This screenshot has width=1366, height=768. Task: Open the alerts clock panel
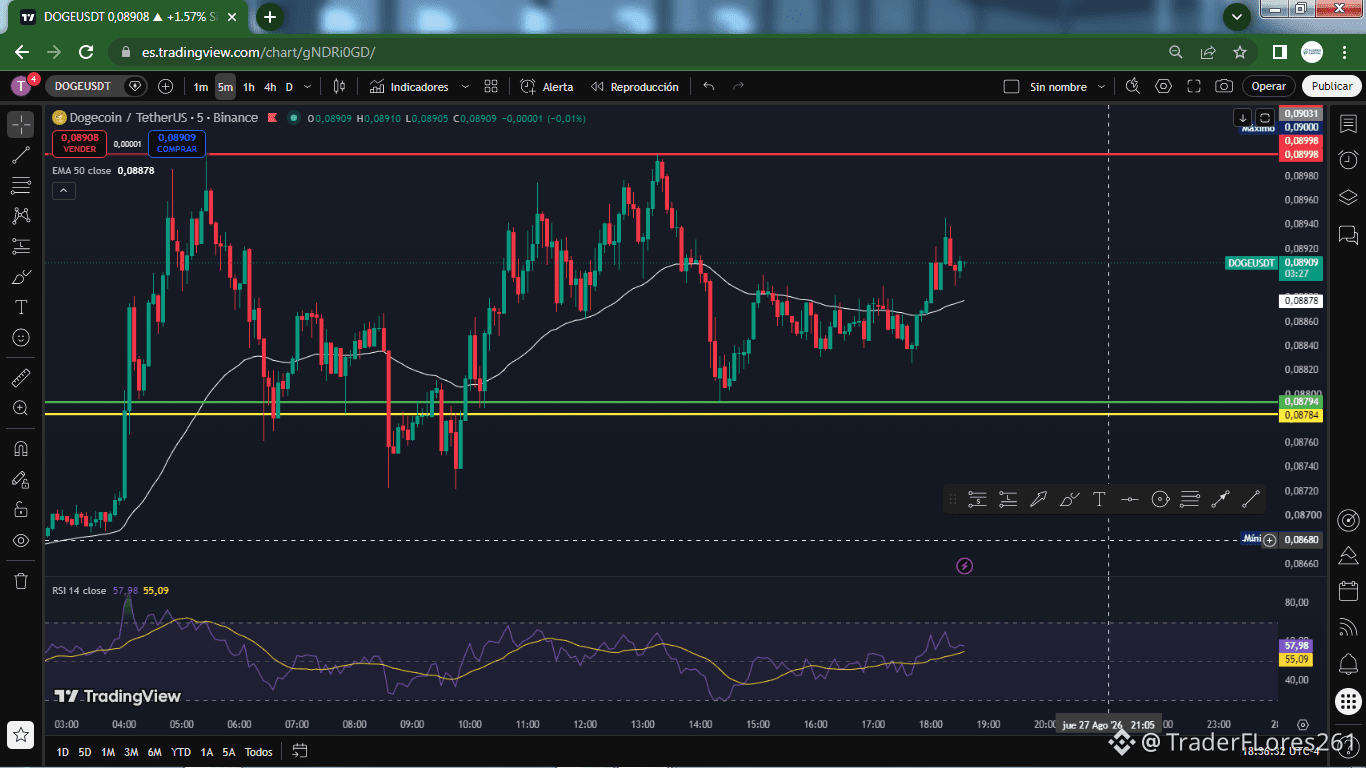(x=1348, y=160)
